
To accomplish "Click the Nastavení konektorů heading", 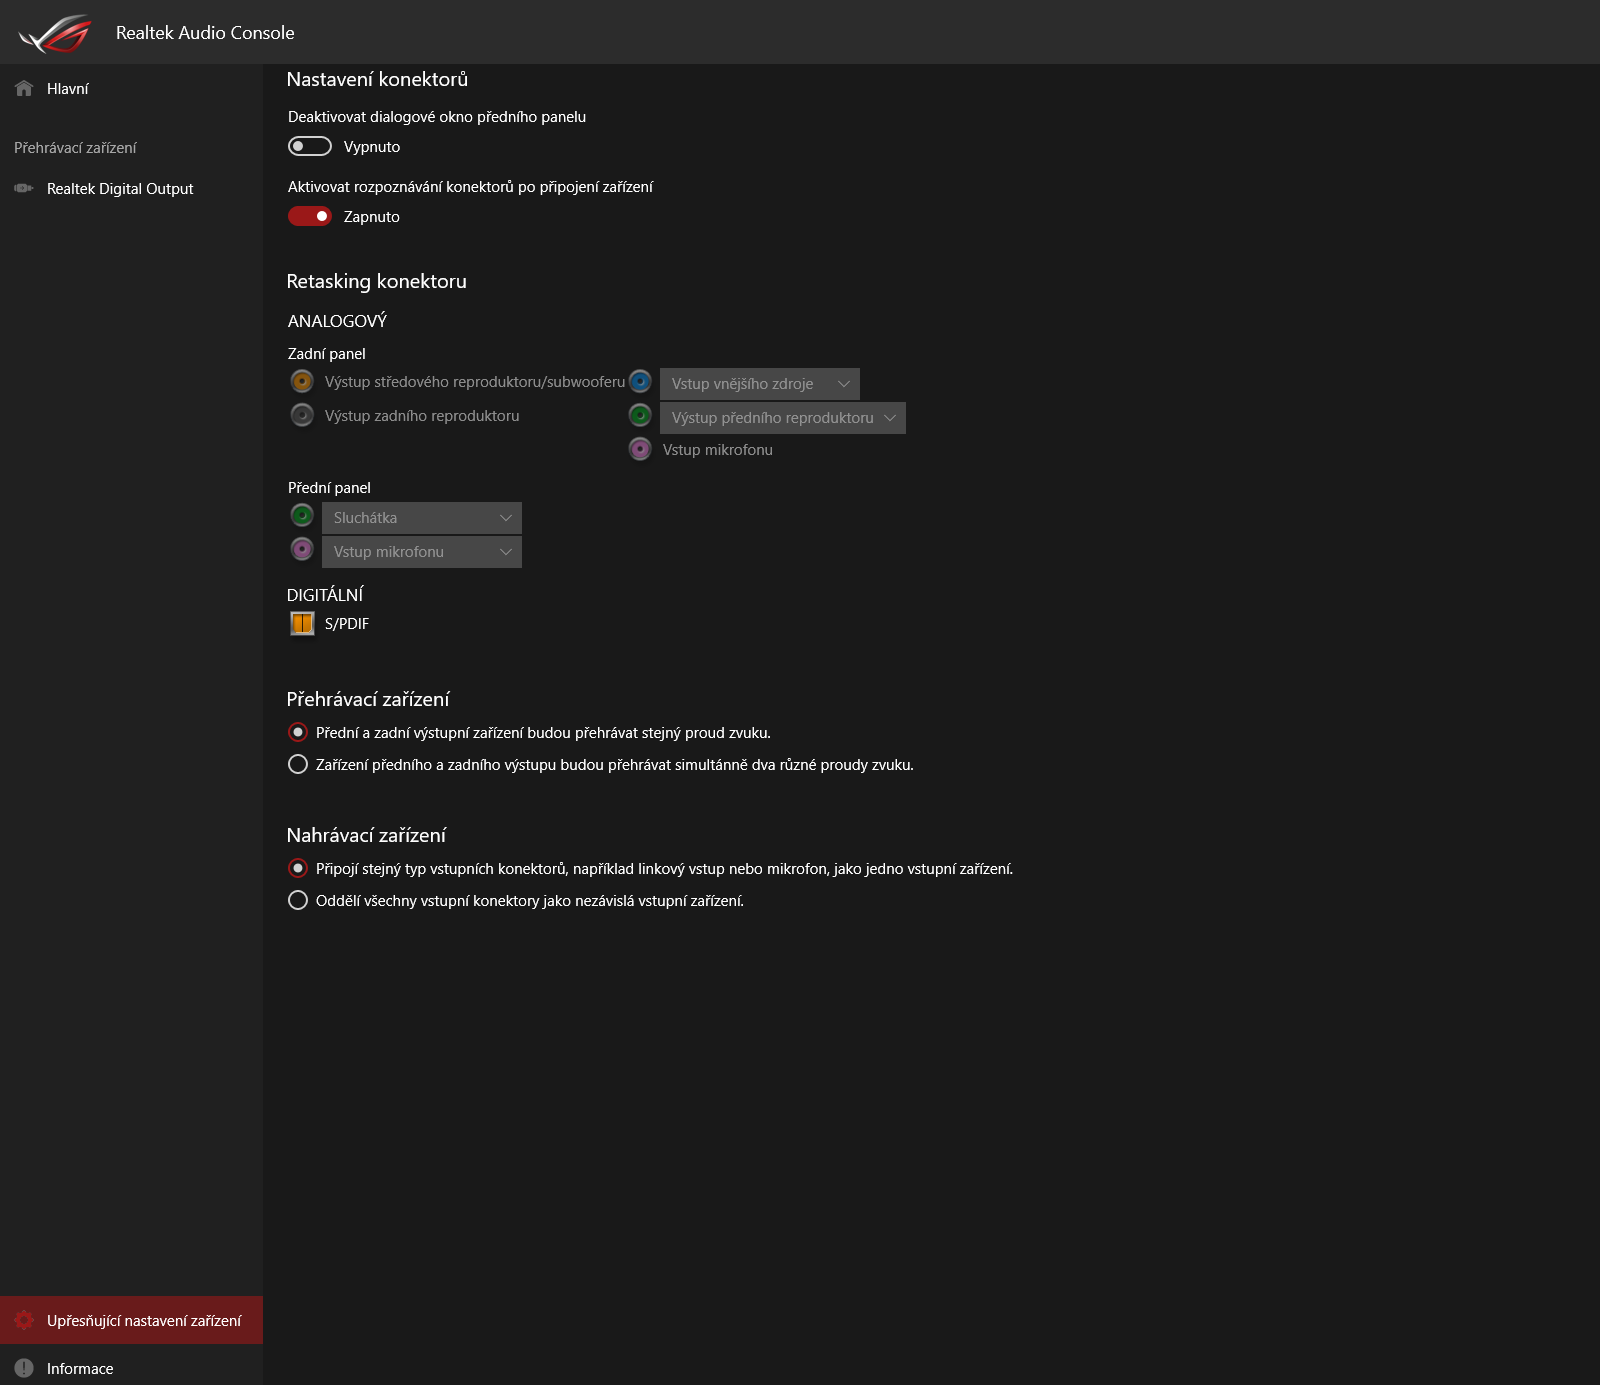I will pos(377,80).
